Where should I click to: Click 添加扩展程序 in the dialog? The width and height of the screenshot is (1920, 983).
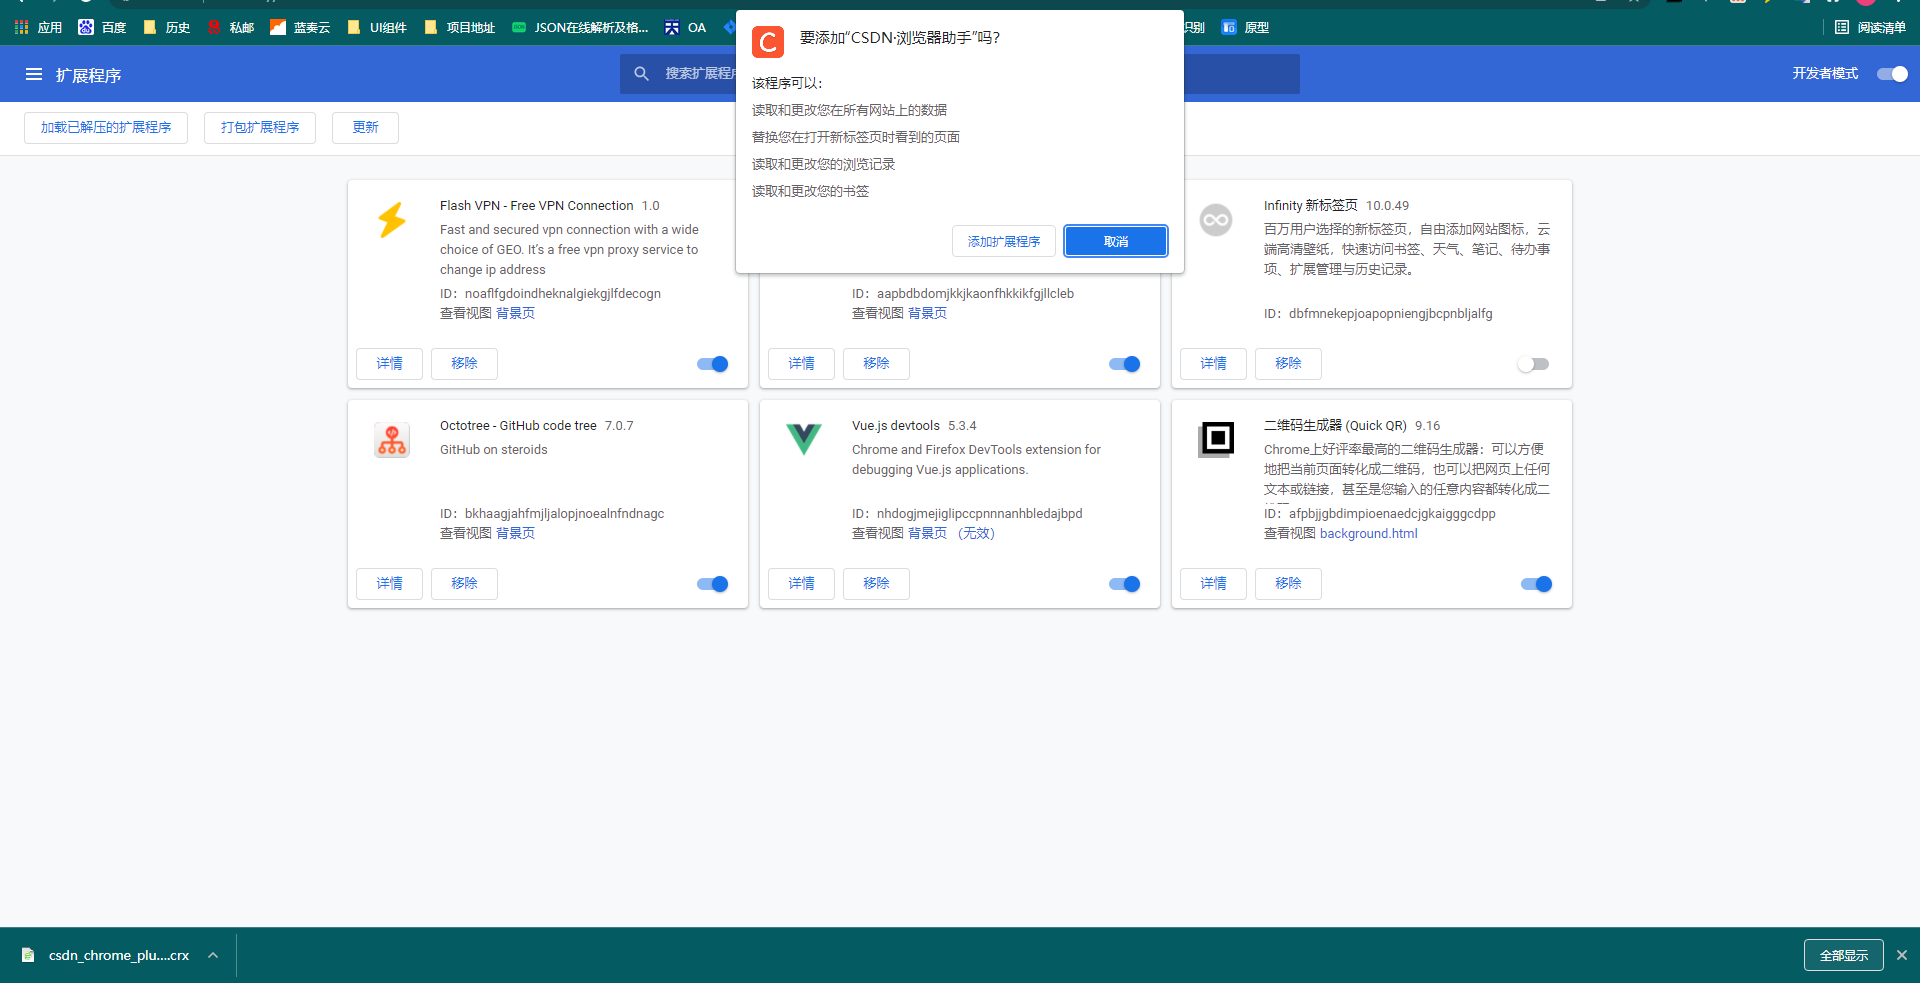click(1004, 241)
